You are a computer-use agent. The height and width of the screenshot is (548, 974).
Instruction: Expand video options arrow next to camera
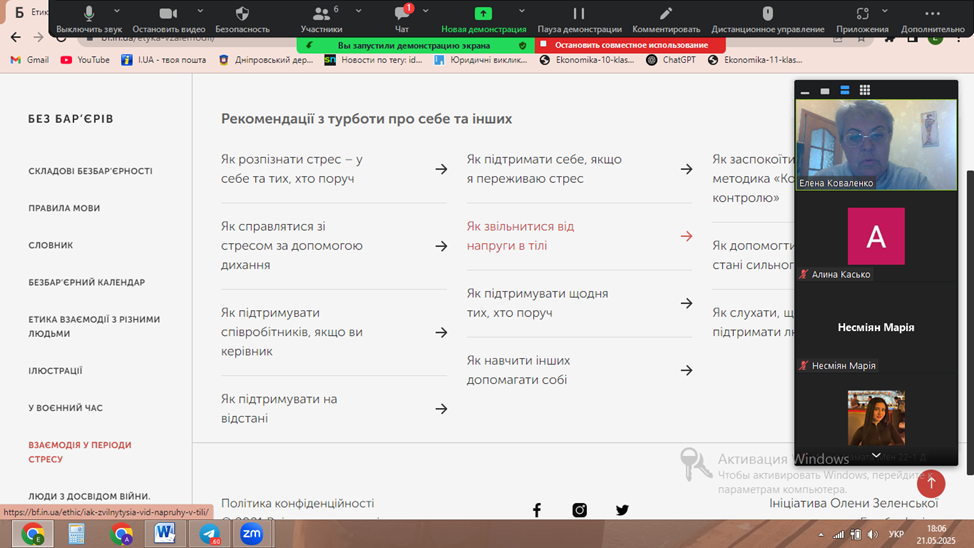[200, 11]
